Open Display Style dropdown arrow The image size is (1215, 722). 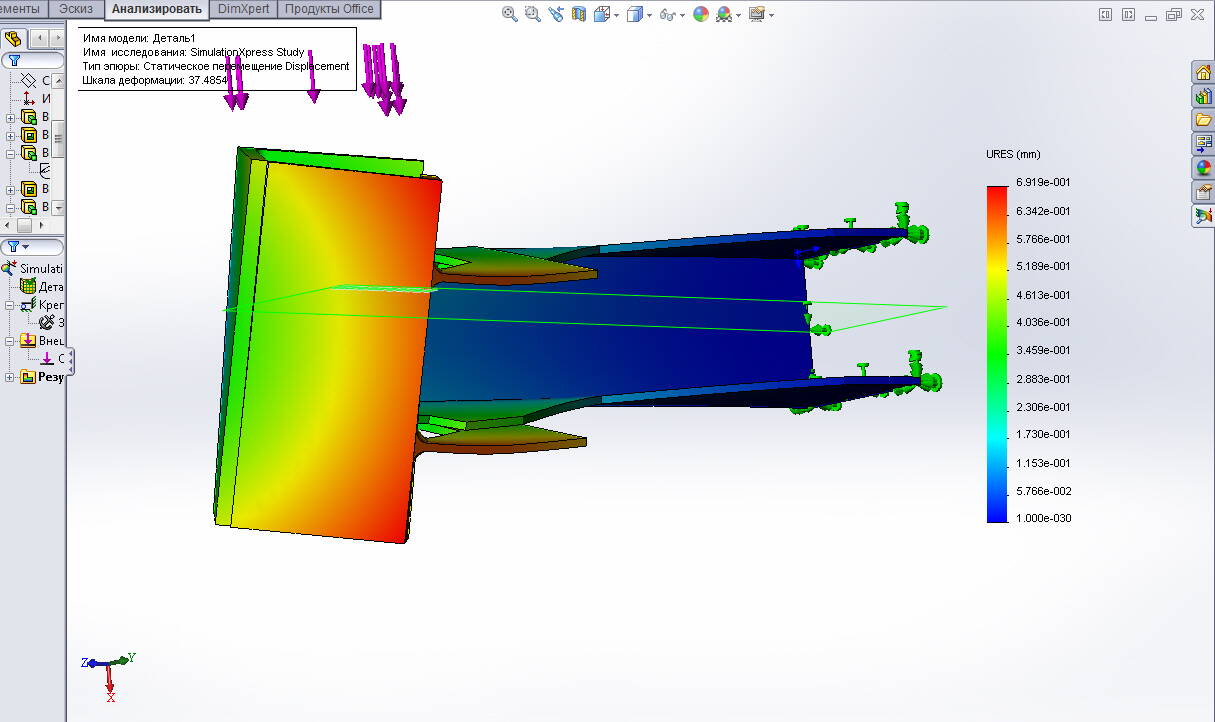point(649,15)
